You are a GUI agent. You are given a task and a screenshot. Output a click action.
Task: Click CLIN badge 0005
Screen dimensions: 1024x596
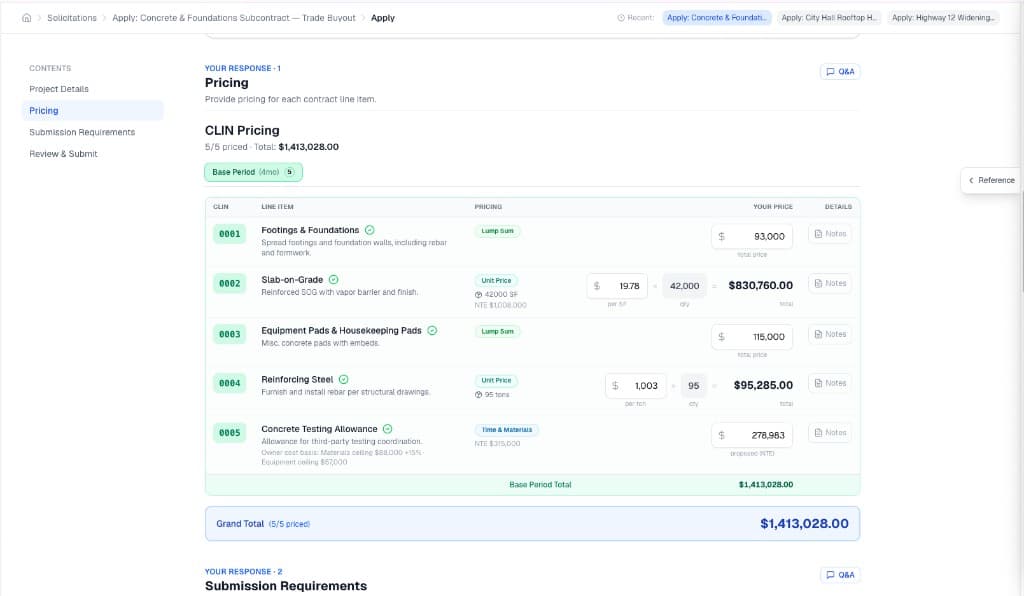click(229, 433)
